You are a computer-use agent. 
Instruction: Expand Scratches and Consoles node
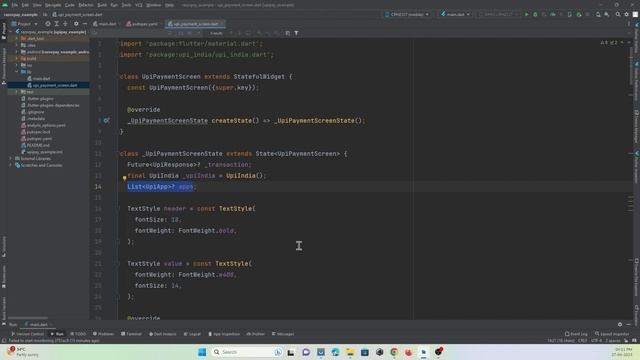click(x=11, y=165)
